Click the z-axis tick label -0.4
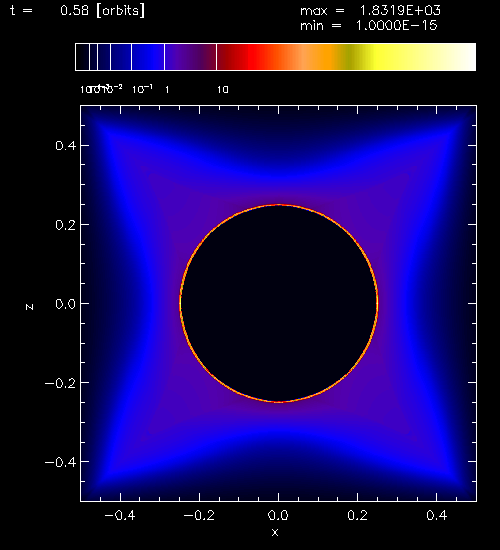 tap(60, 462)
